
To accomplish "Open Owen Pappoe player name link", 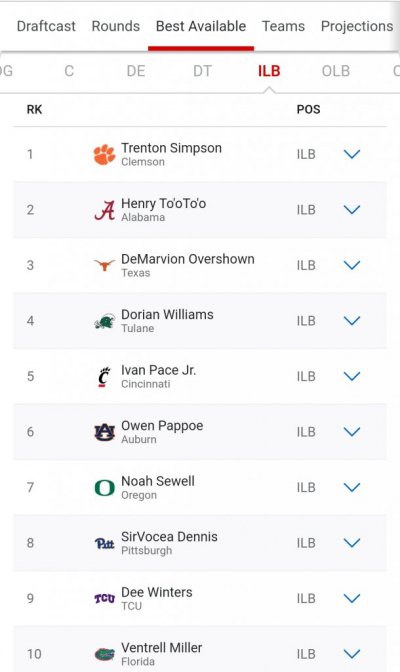I will click(x=162, y=426).
